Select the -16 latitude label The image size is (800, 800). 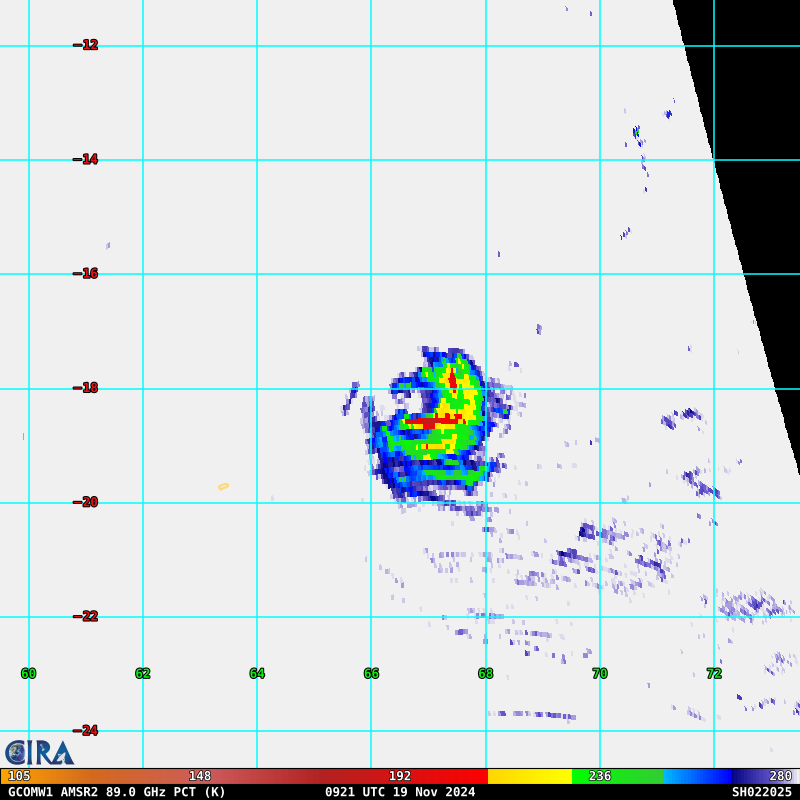(x=86, y=273)
